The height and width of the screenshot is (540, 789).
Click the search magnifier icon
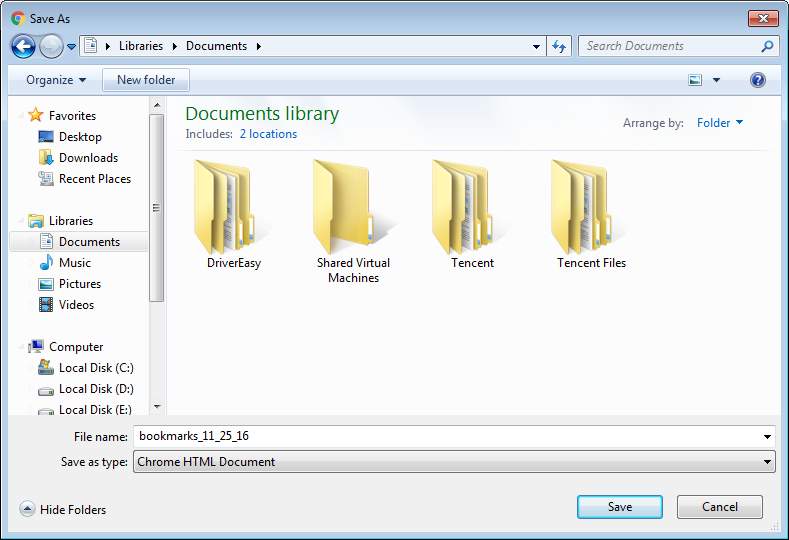(x=767, y=46)
